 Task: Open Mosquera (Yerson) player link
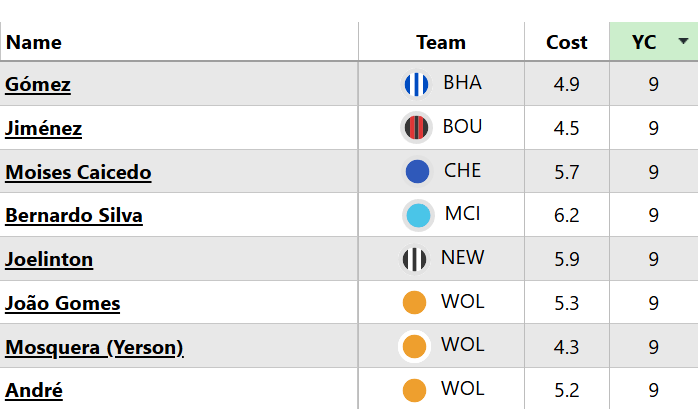94,347
